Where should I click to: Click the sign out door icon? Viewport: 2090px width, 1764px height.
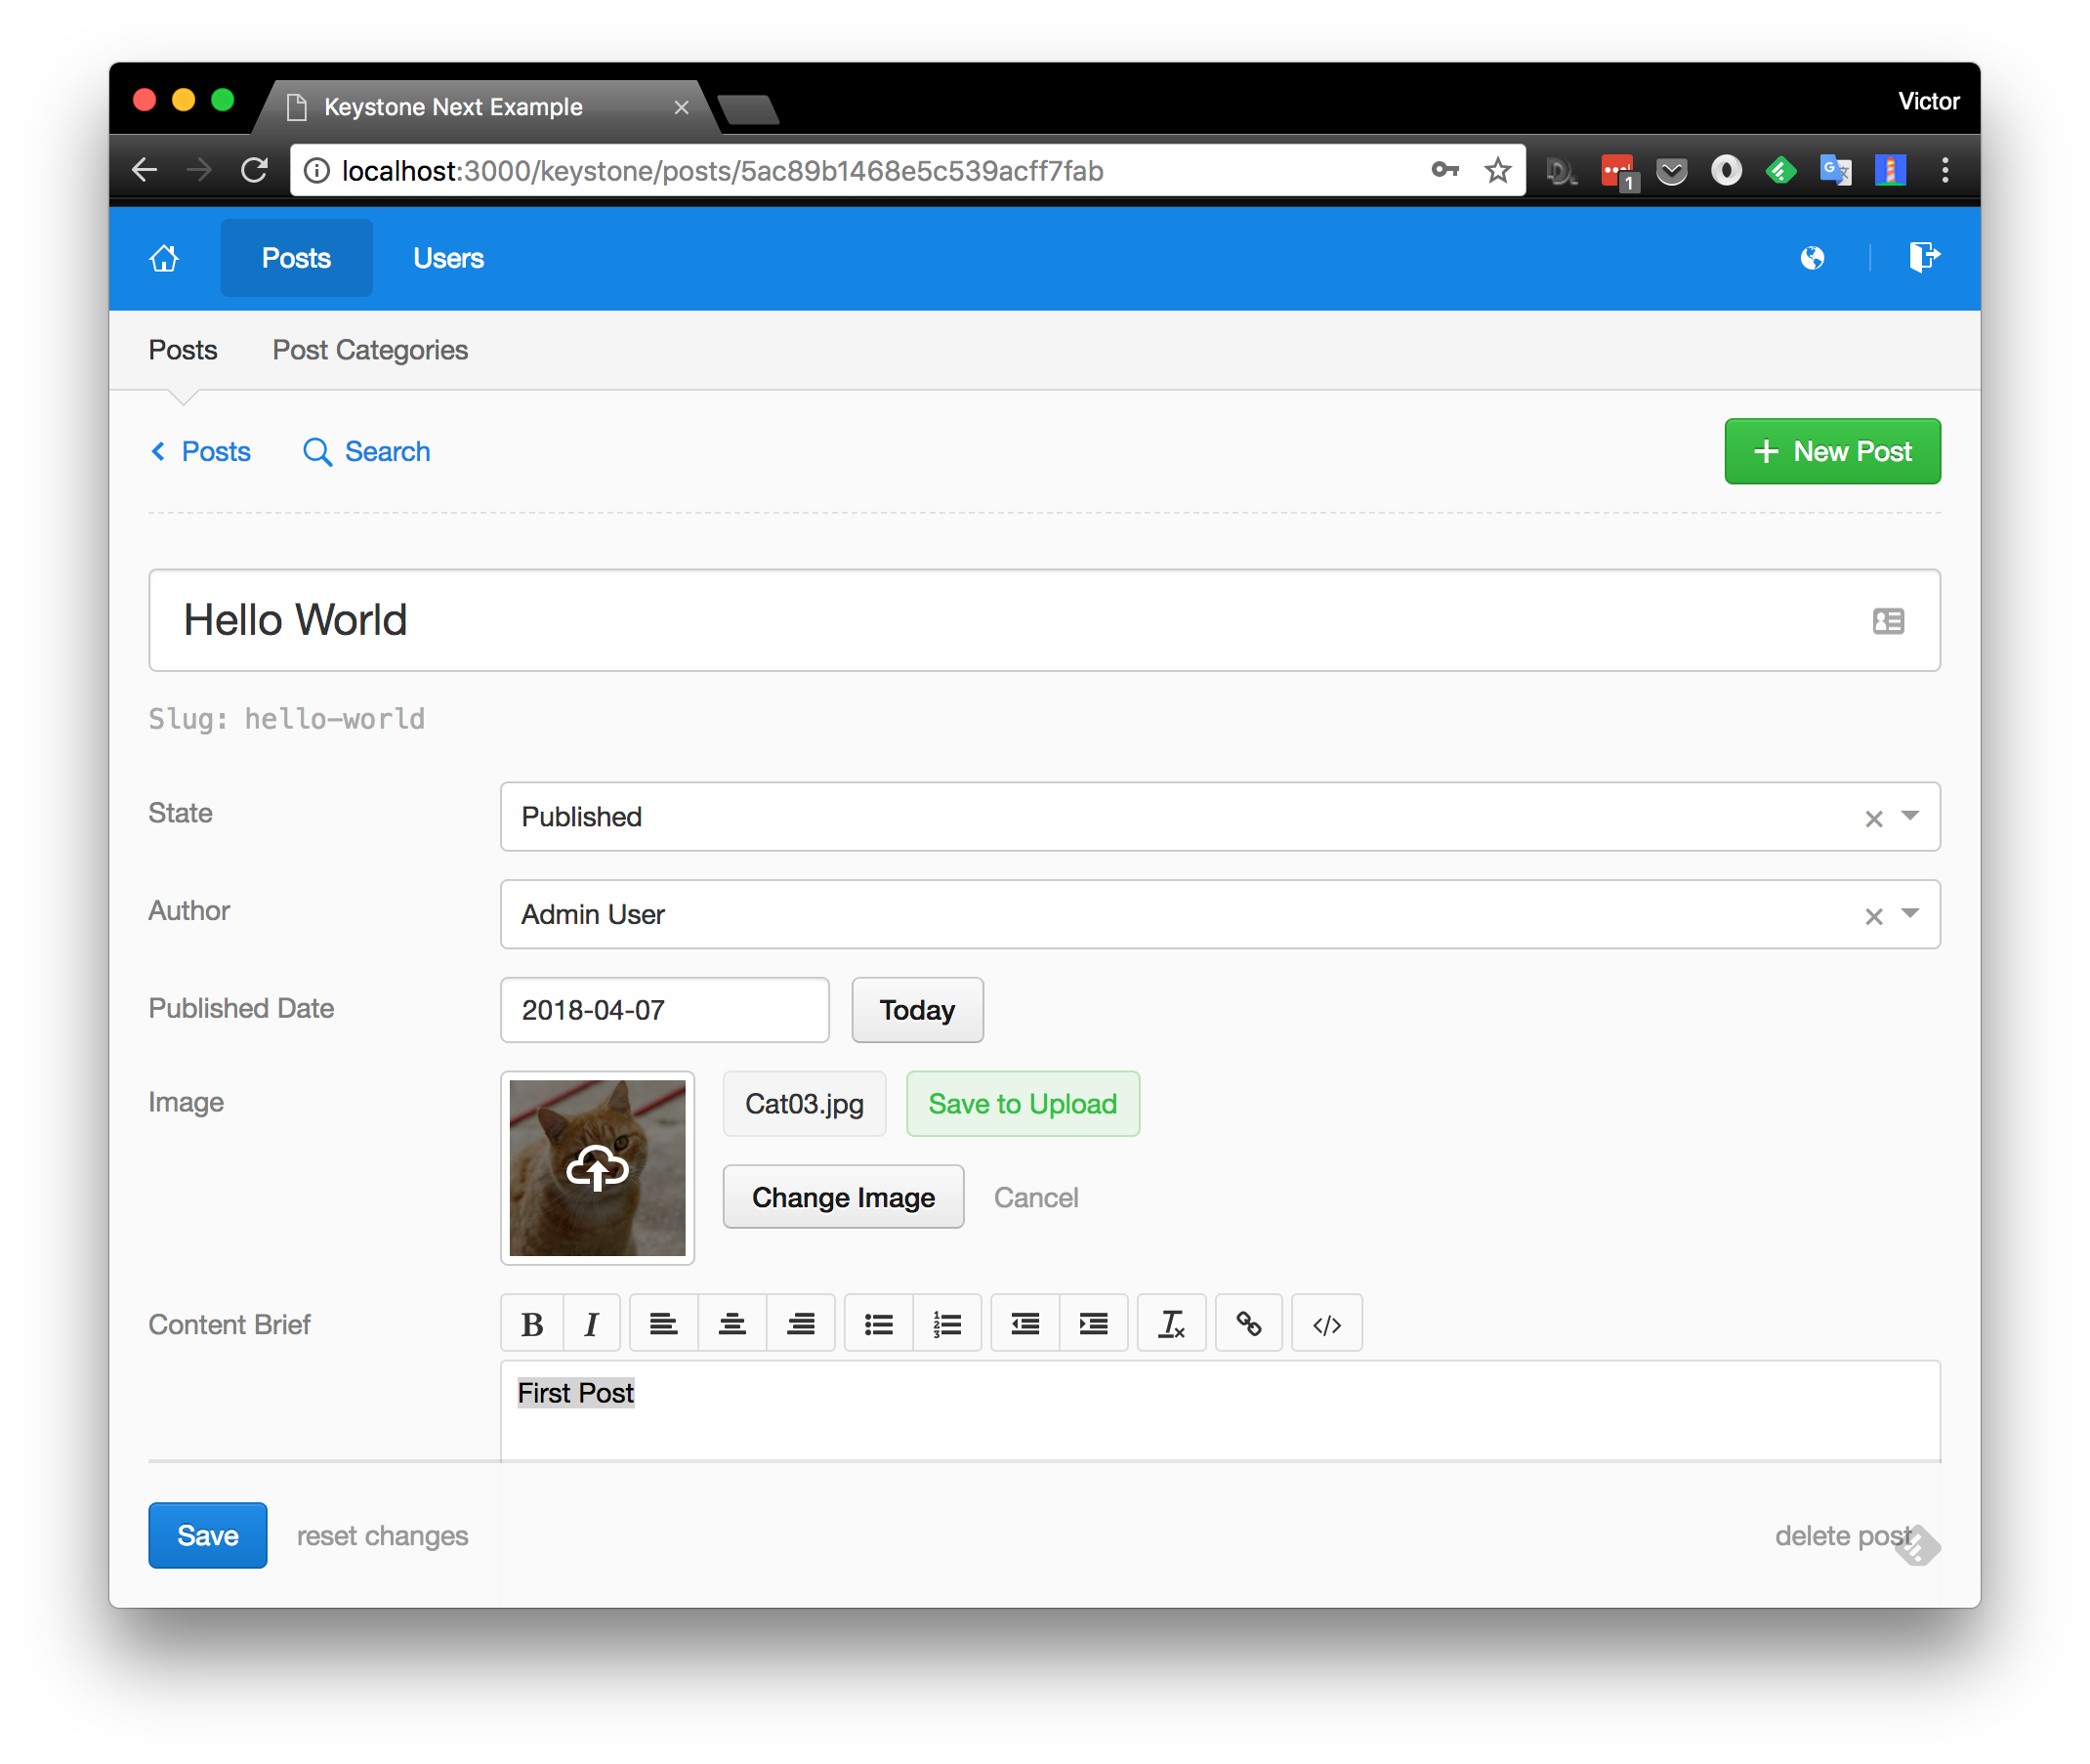click(1923, 257)
